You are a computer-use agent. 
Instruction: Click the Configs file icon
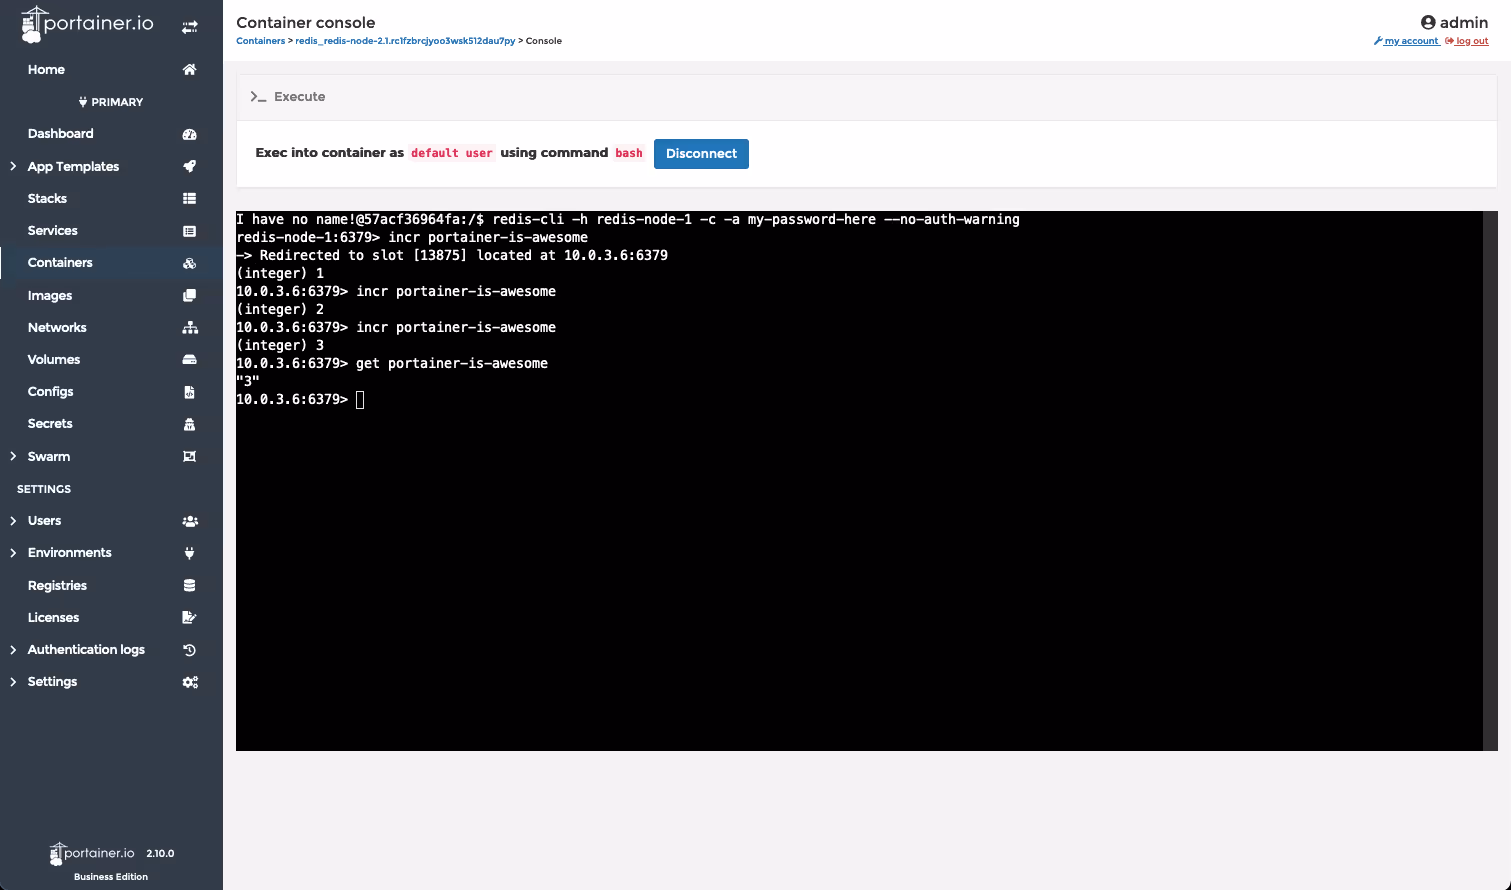click(189, 392)
